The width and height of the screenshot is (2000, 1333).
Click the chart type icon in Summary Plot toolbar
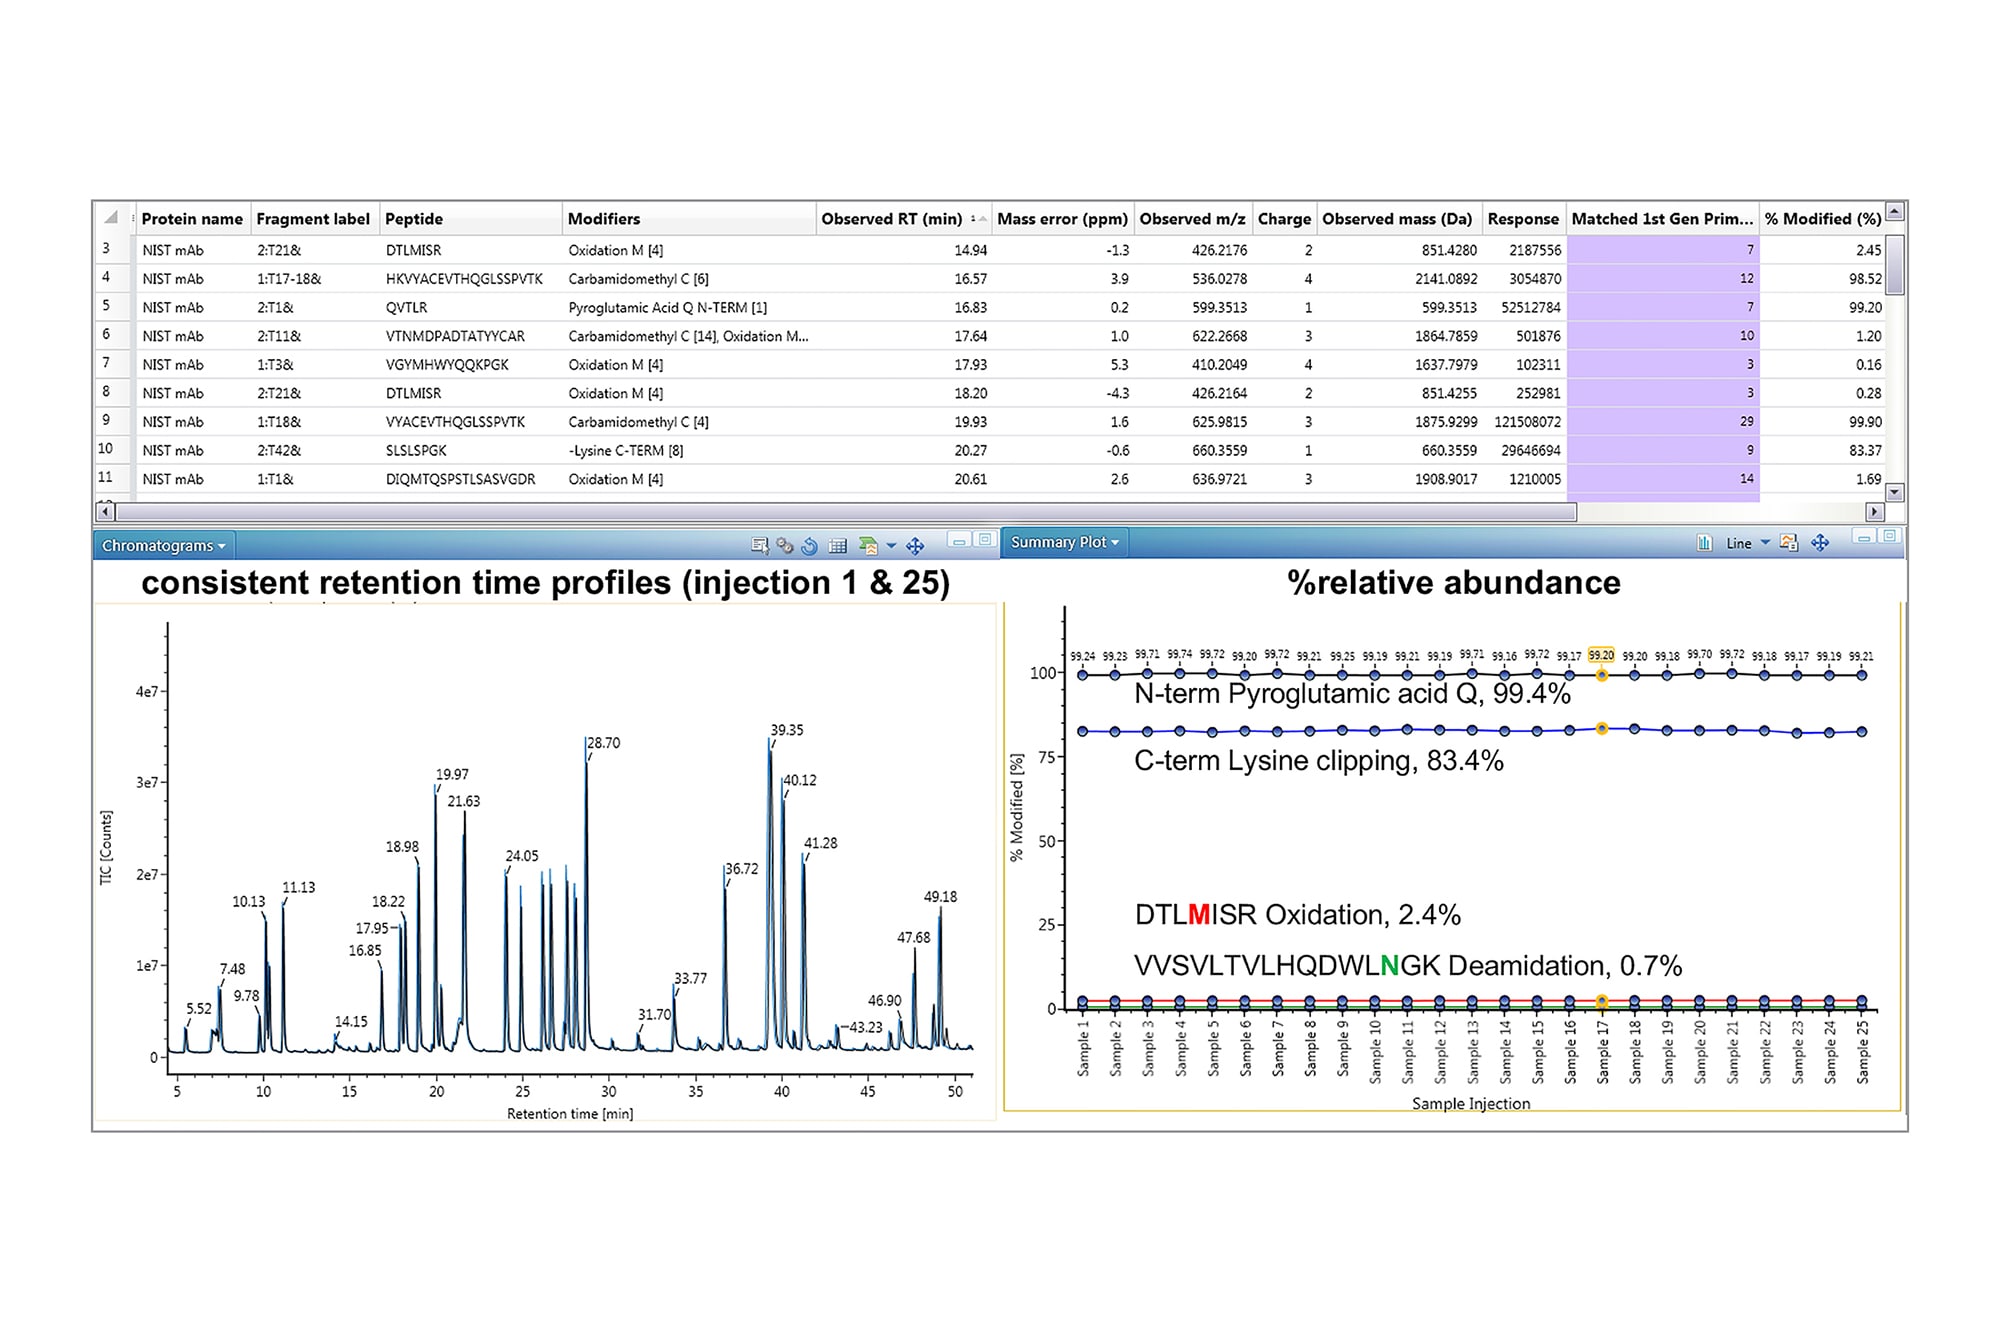(x=1704, y=545)
